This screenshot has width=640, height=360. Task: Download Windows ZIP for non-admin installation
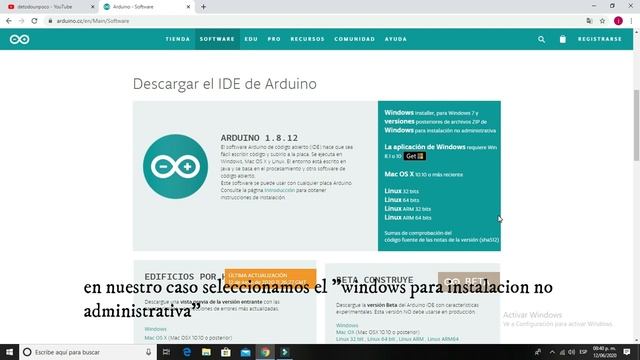(x=440, y=130)
